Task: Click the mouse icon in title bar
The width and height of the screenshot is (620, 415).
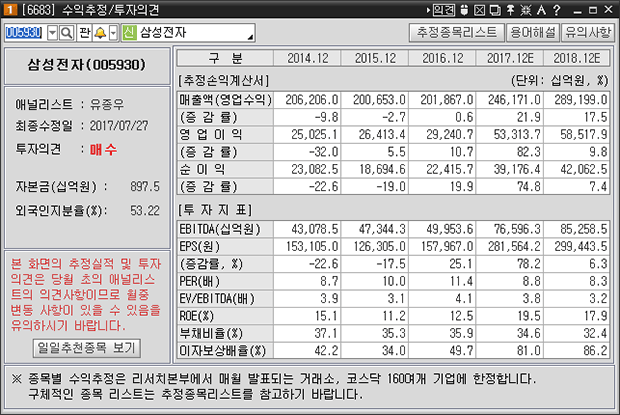Action: point(464,10)
